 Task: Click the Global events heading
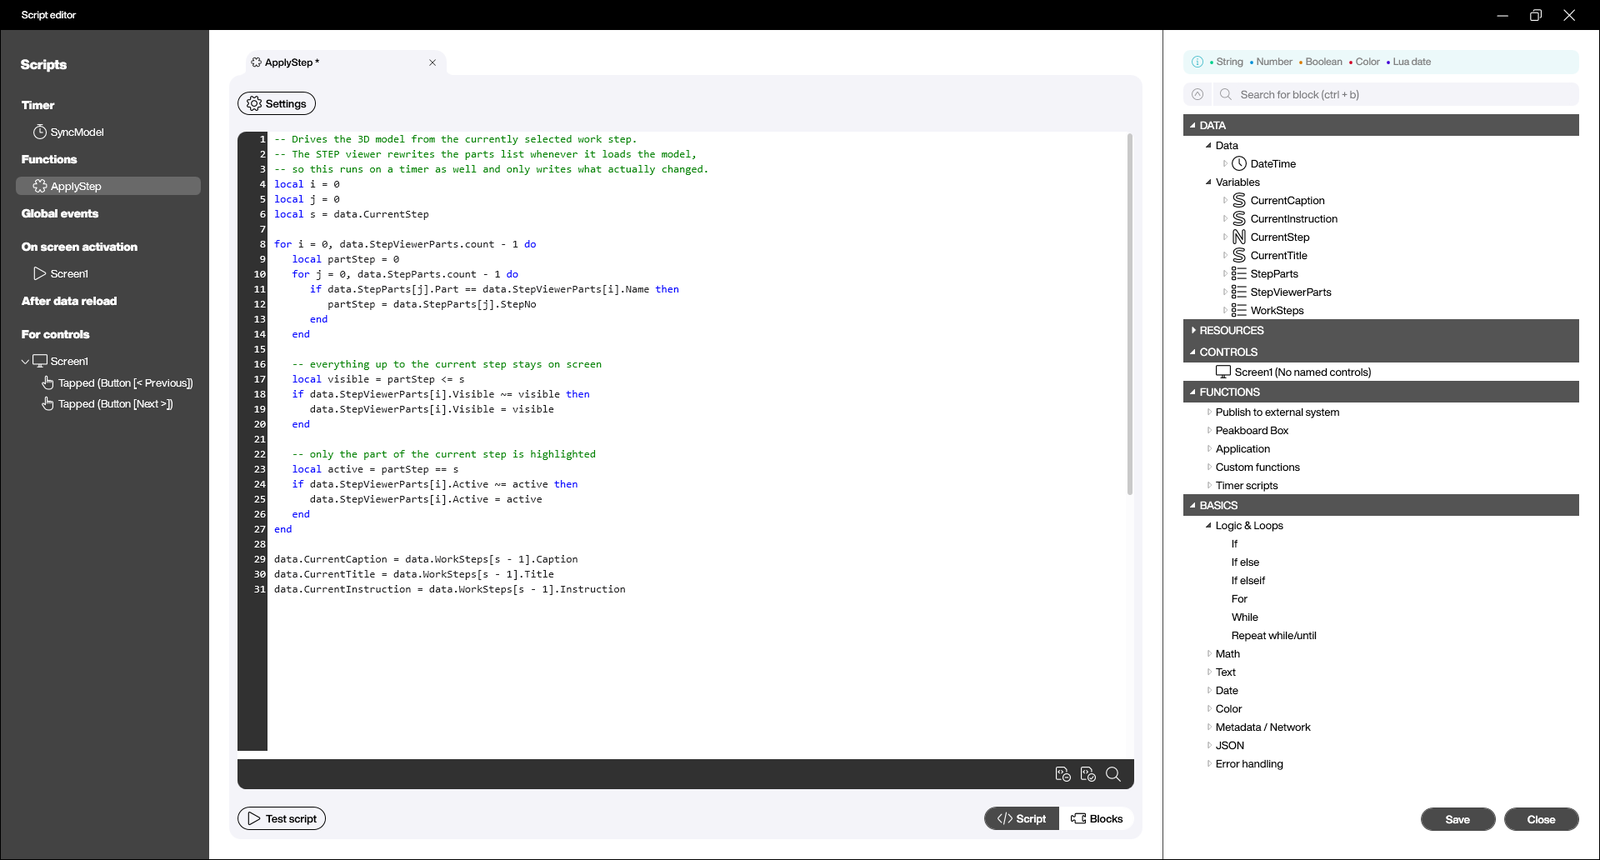60,213
